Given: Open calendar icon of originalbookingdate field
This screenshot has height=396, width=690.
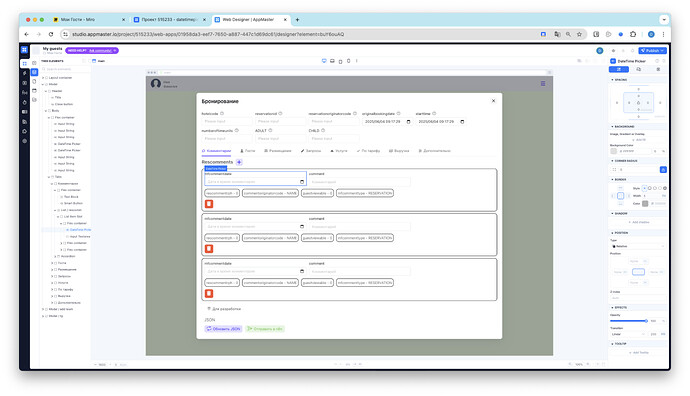Looking at the screenshot, I should (x=408, y=122).
